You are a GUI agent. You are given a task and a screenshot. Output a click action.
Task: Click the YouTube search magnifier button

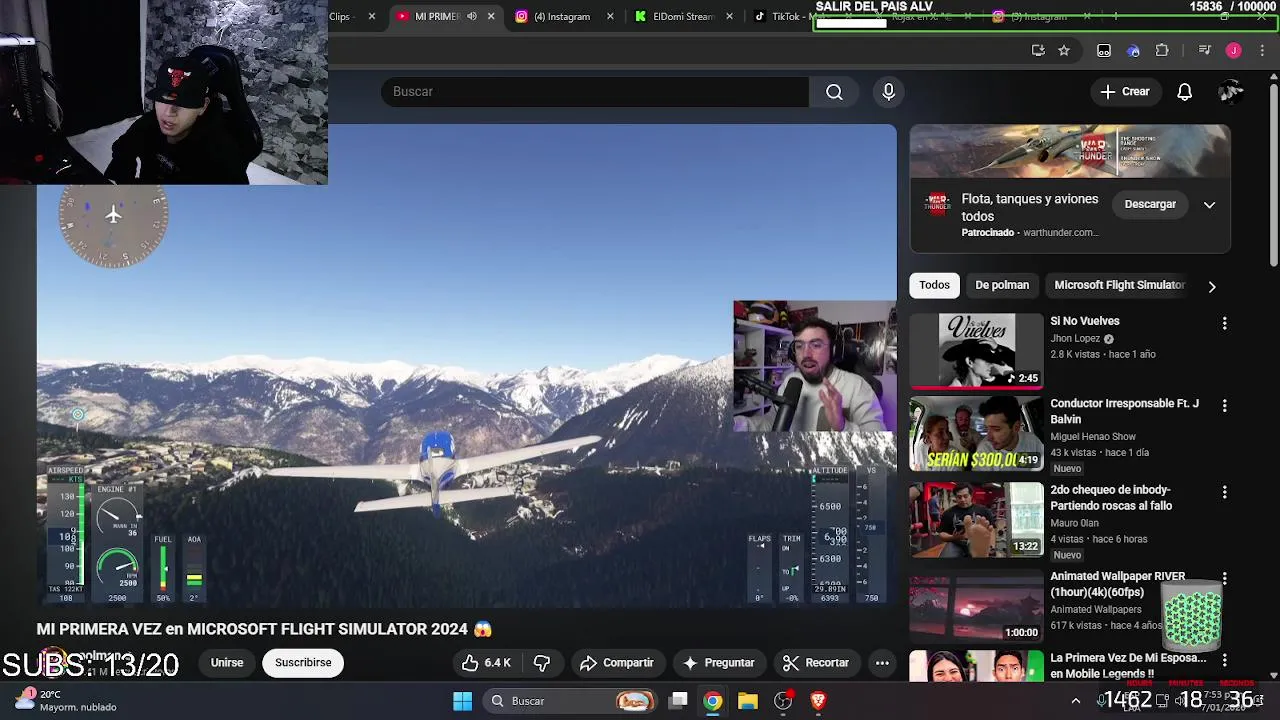coord(834,92)
